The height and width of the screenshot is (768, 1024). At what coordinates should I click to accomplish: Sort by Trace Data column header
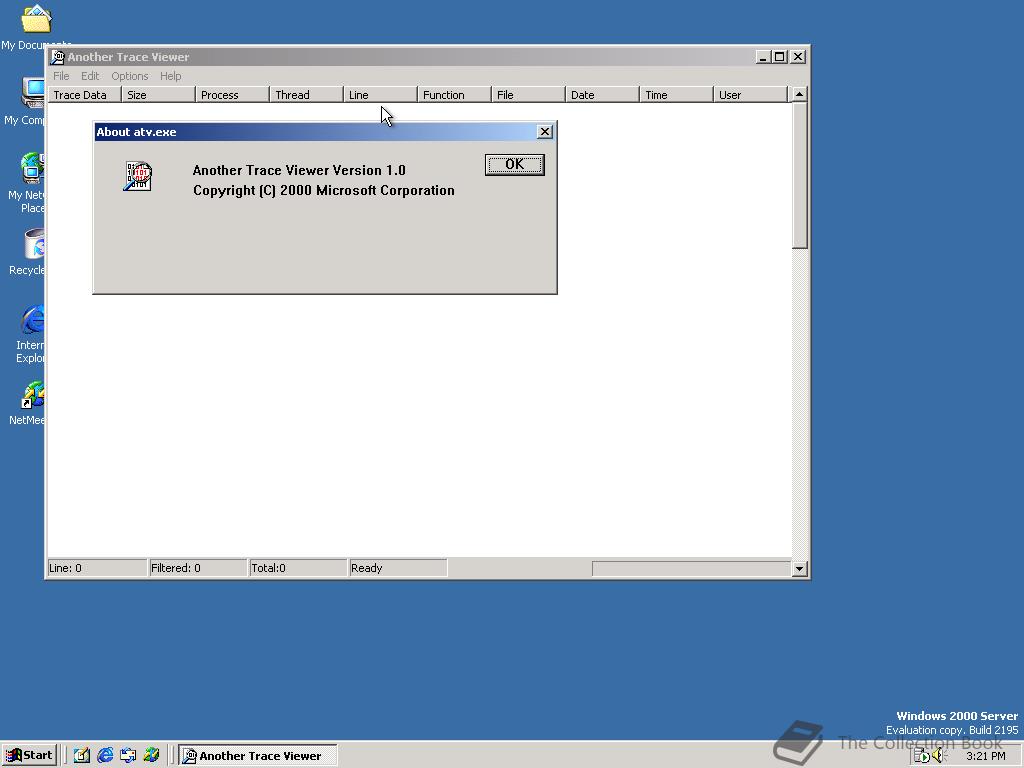coord(85,95)
